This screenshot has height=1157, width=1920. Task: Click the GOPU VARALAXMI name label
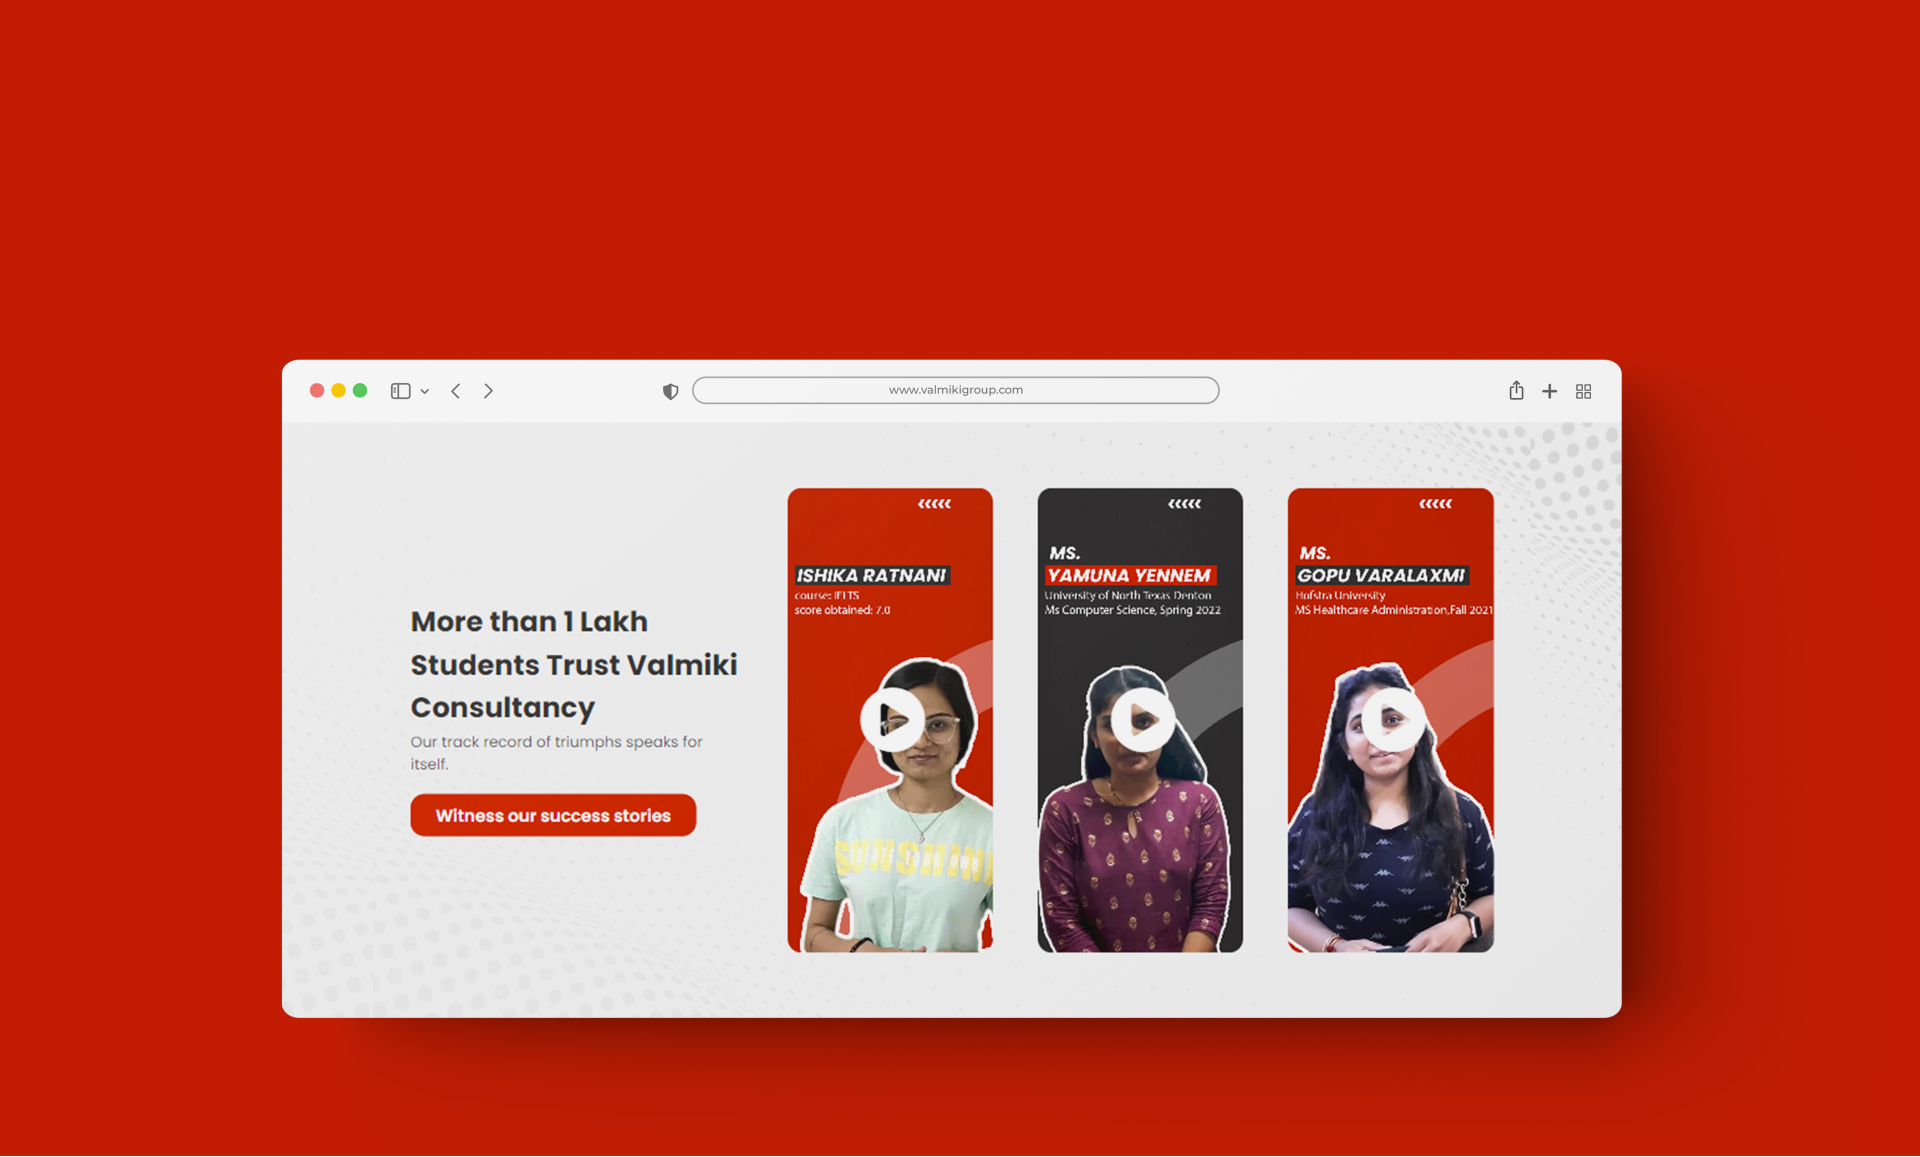click(x=1381, y=575)
